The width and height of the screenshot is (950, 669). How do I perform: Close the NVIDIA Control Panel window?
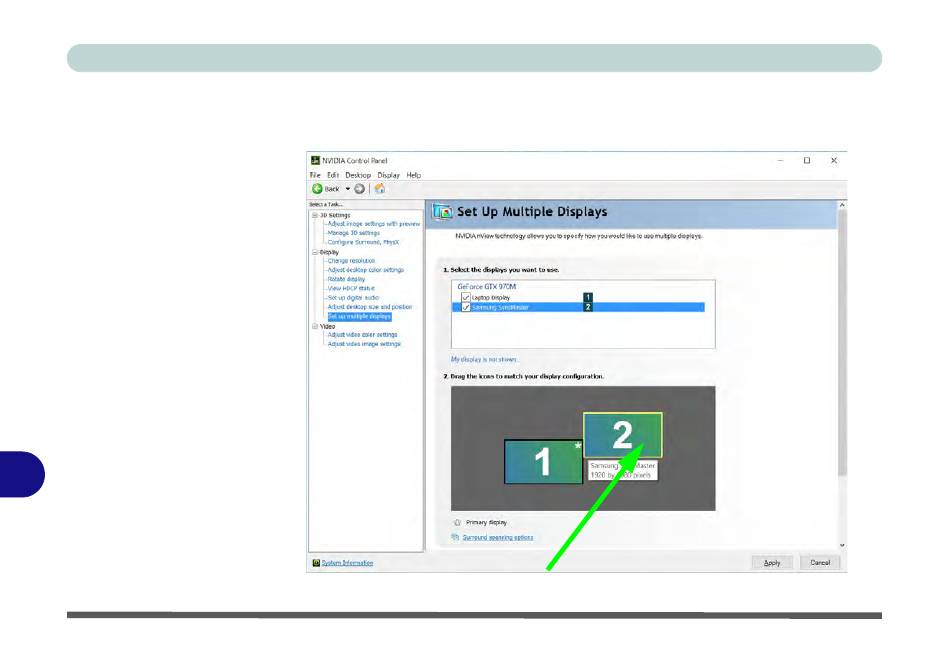[834, 161]
